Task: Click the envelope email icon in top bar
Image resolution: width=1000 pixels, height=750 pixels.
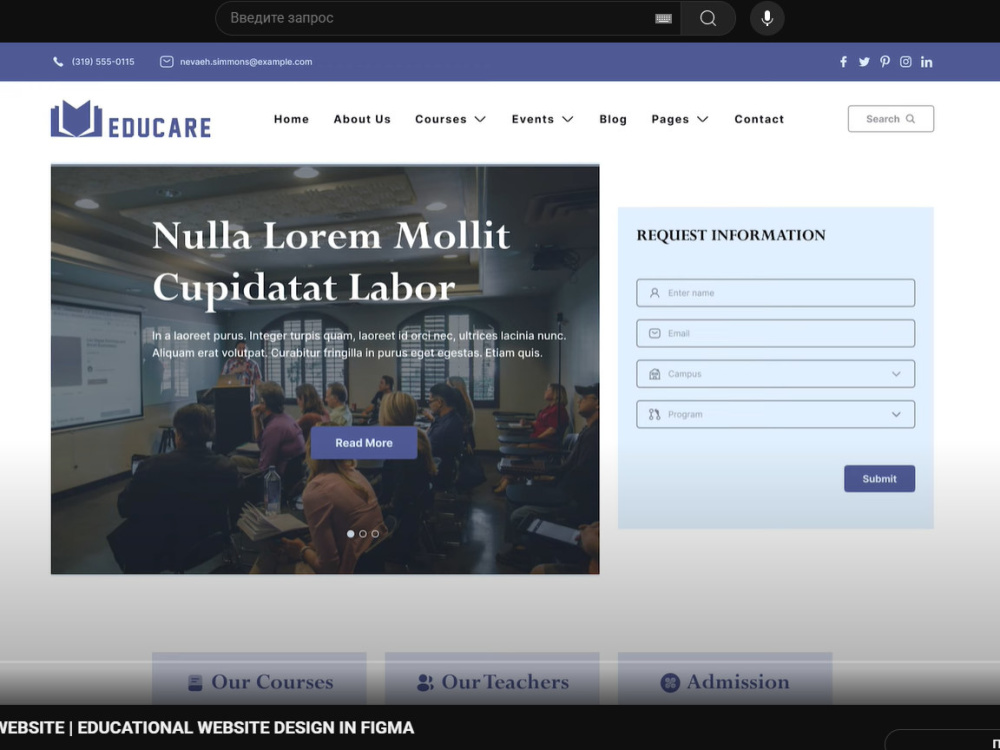Action: 166,62
